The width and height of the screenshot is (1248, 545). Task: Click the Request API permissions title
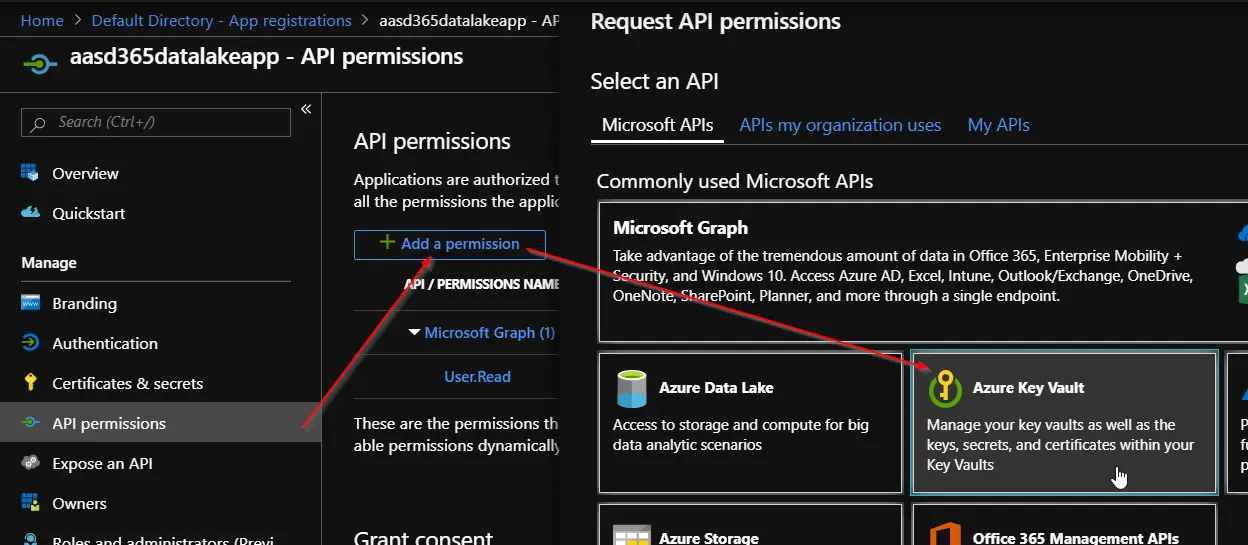pyautogui.click(x=716, y=21)
